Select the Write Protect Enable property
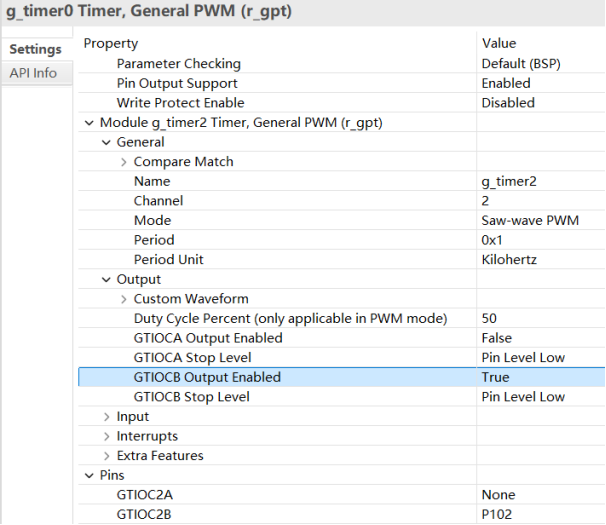Screen dimensions: 606x525 coord(180,103)
